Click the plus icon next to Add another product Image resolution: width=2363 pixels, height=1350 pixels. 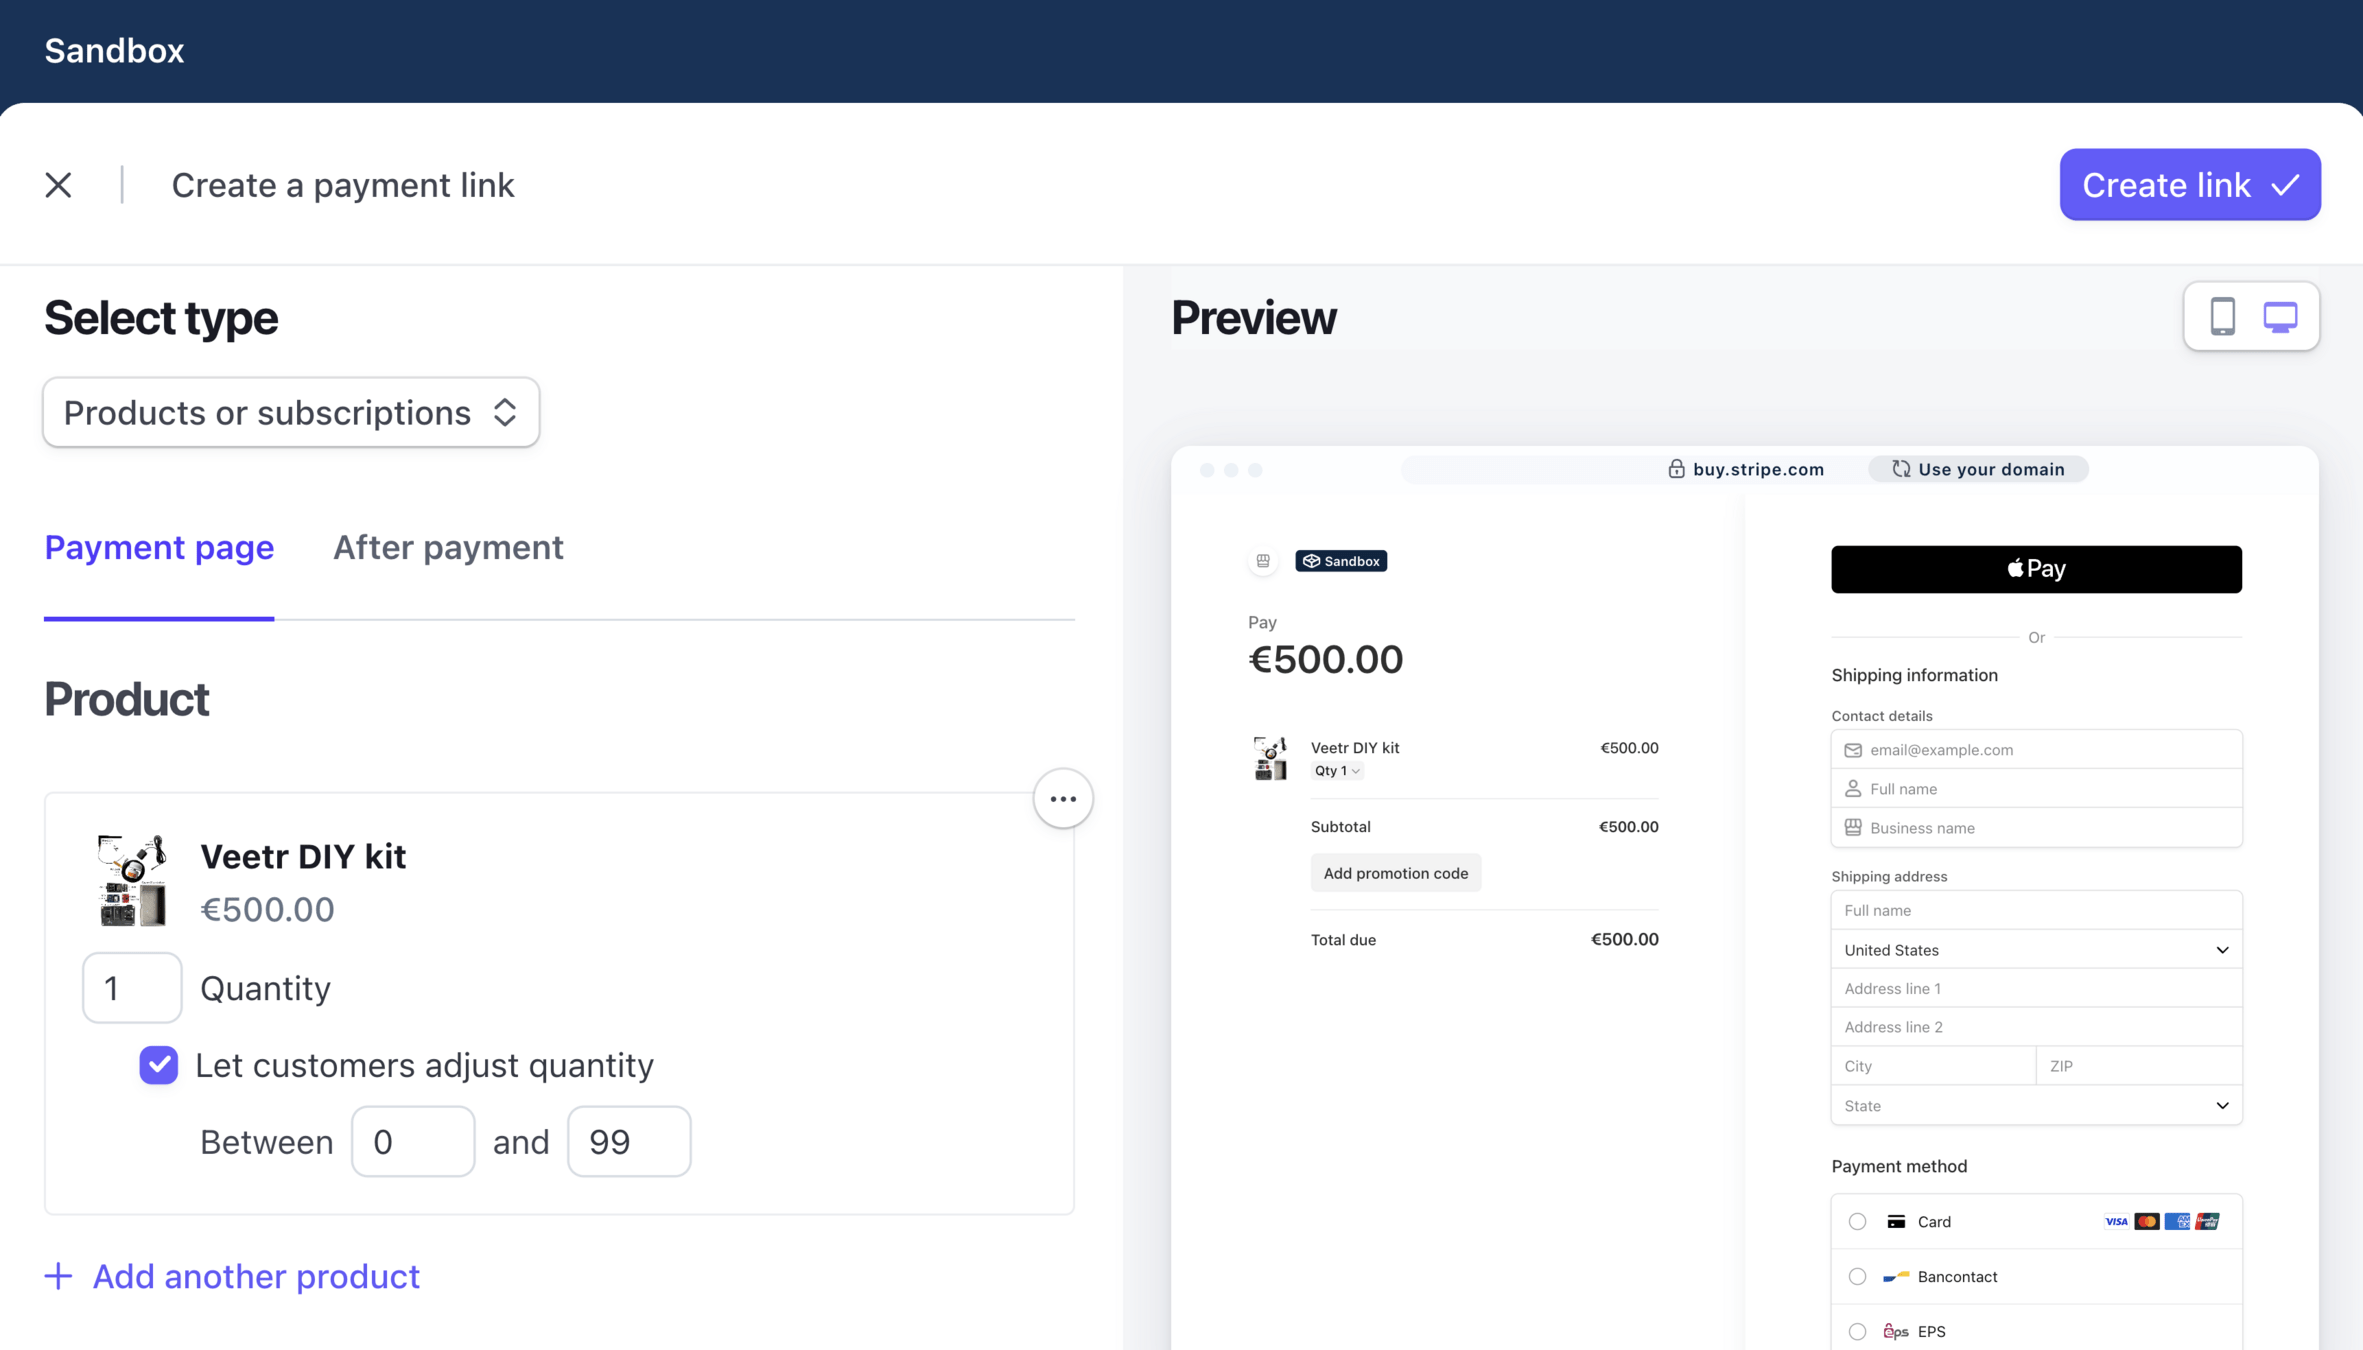click(59, 1276)
